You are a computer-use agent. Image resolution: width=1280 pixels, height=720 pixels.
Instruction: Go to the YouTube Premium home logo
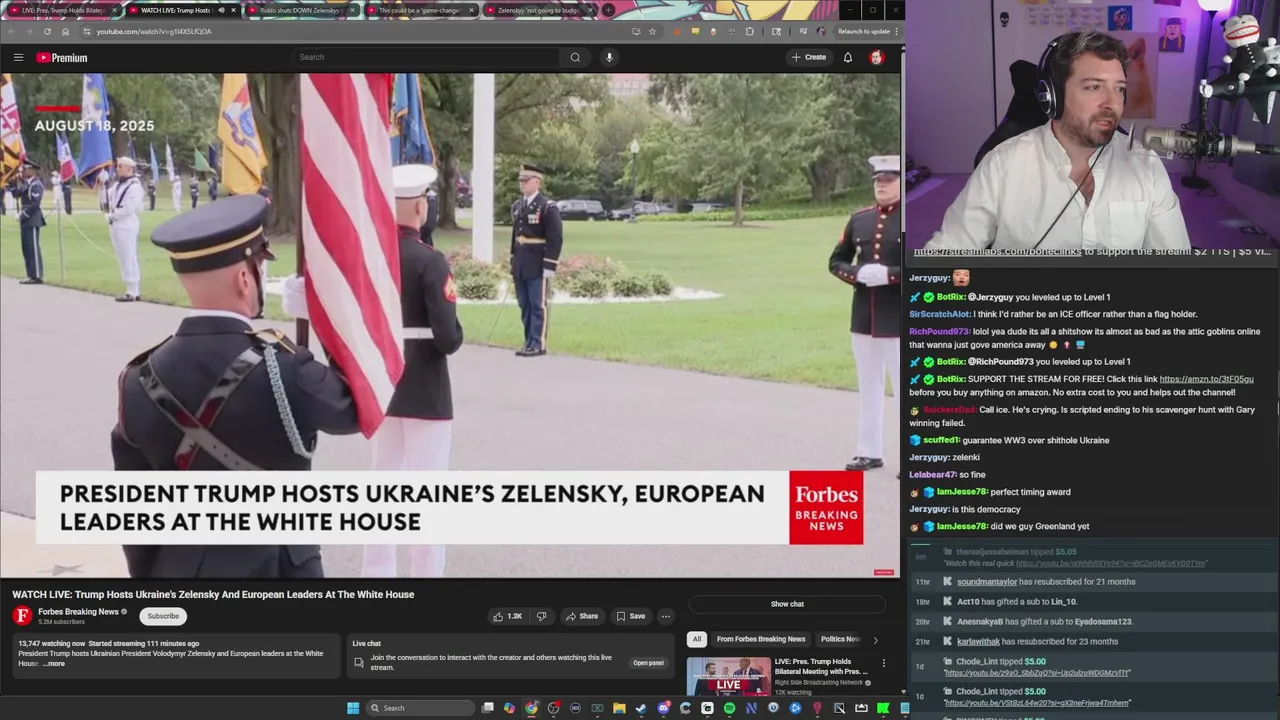click(x=62, y=57)
